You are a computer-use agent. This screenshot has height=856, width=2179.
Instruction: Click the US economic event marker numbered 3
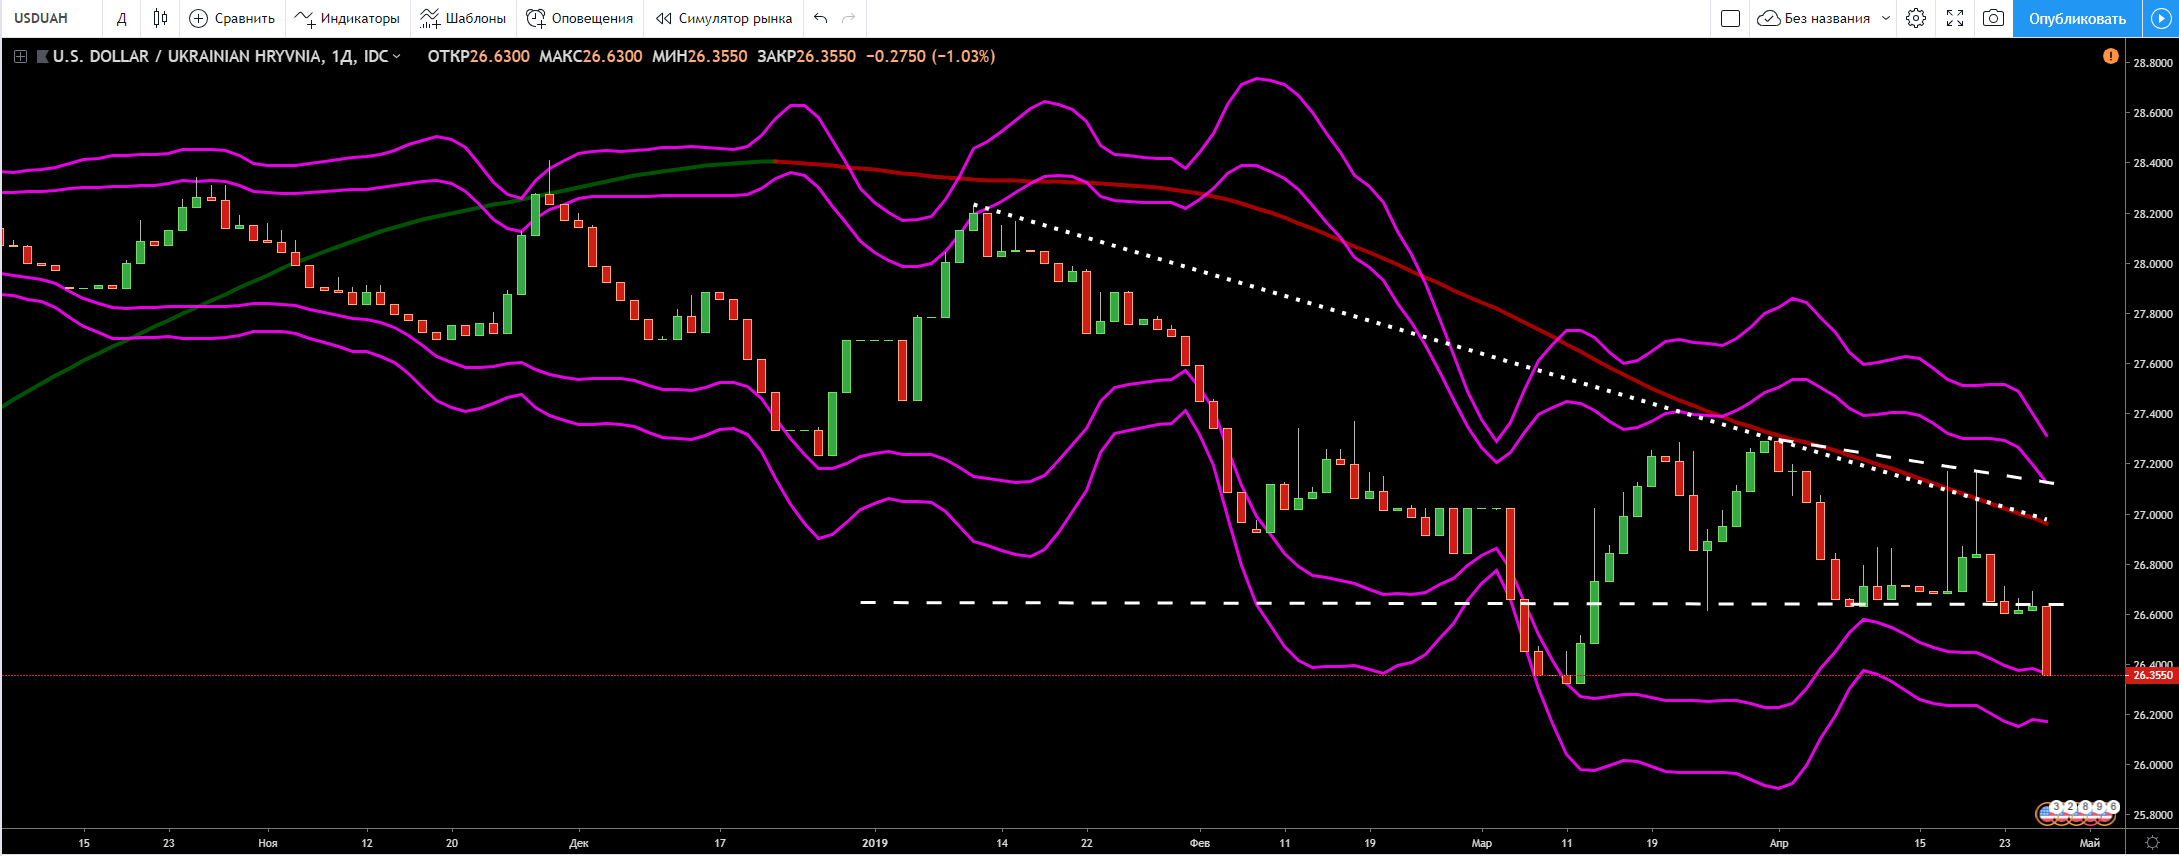pyautogui.click(x=2056, y=807)
